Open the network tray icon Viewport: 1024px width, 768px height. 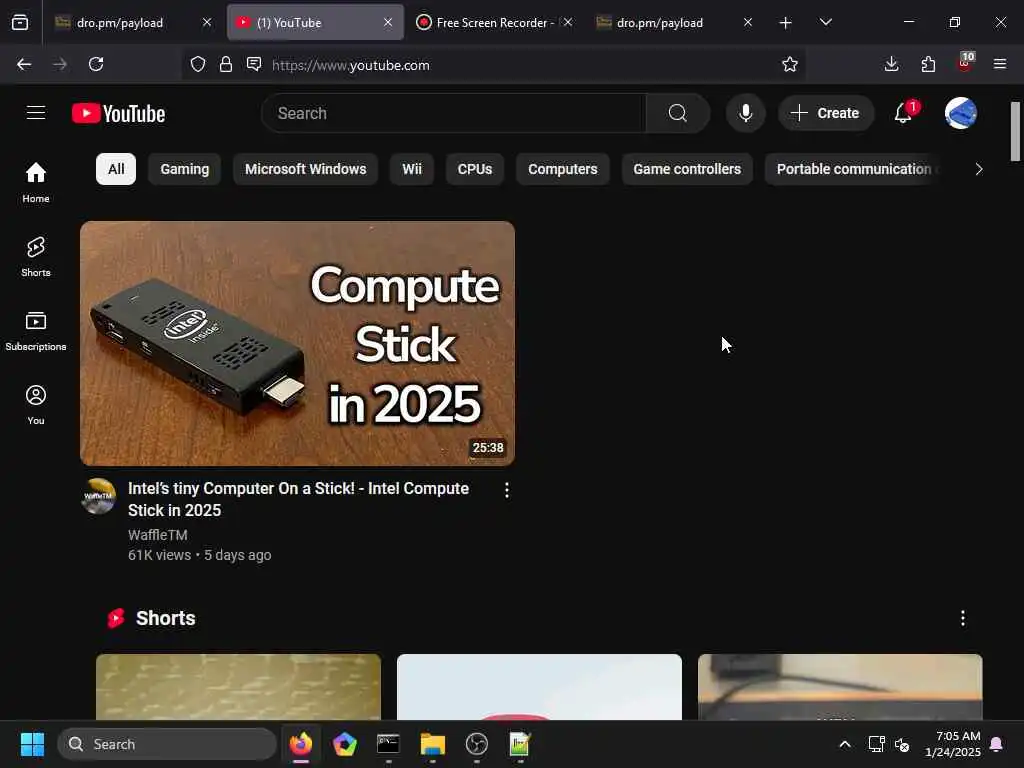(x=876, y=744)
